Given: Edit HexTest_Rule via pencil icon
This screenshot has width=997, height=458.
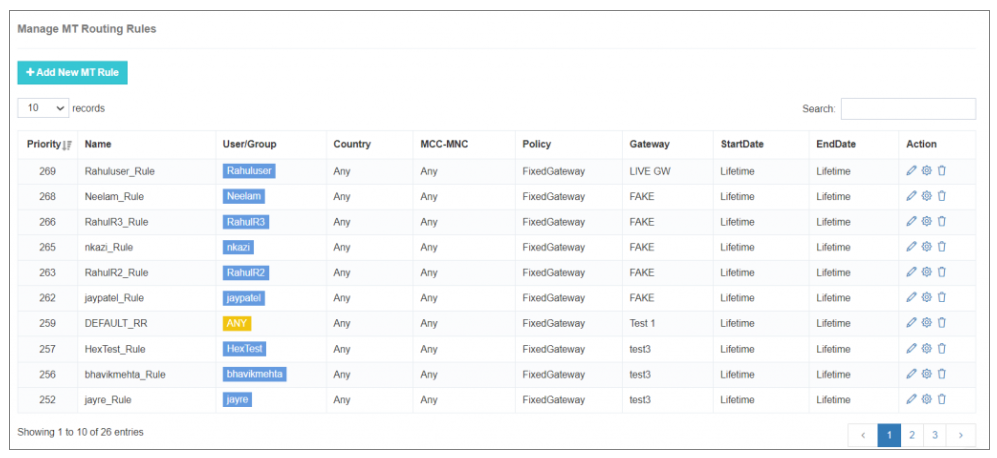Looking at the screenshot, I should pyautogui.click(x=911, y=349).
